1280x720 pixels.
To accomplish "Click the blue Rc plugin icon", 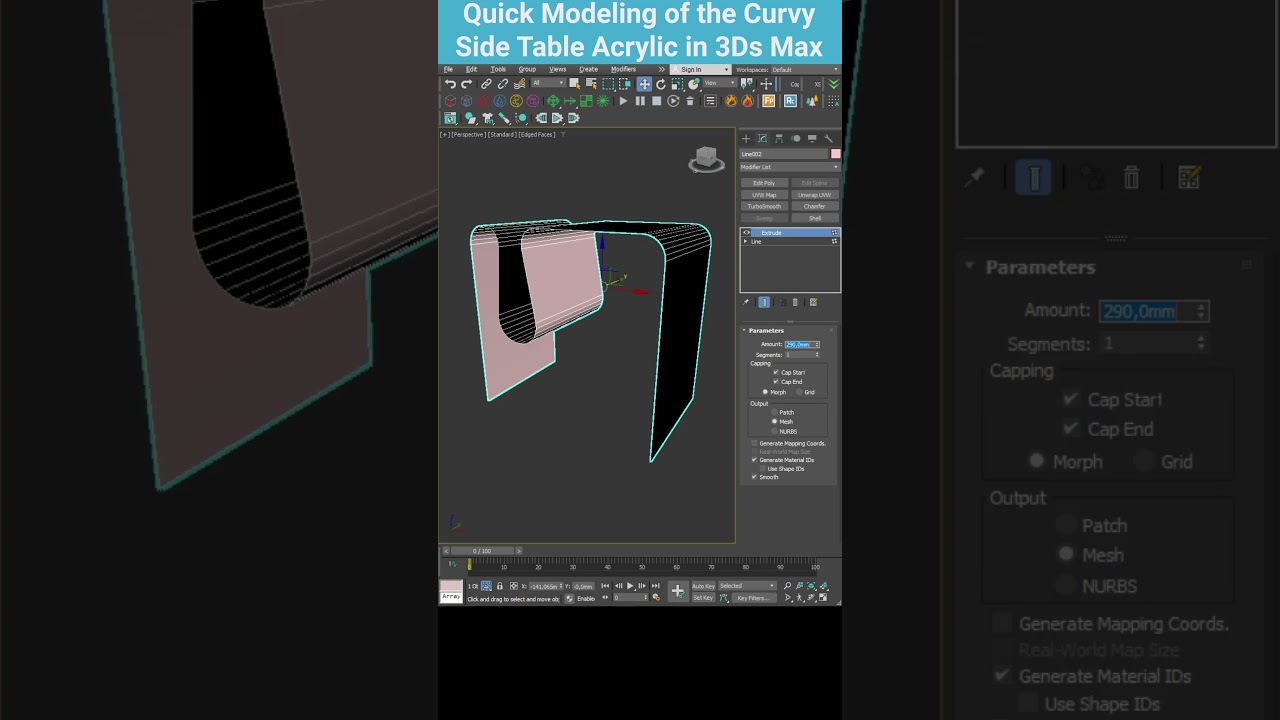I will tap(790, 101).
